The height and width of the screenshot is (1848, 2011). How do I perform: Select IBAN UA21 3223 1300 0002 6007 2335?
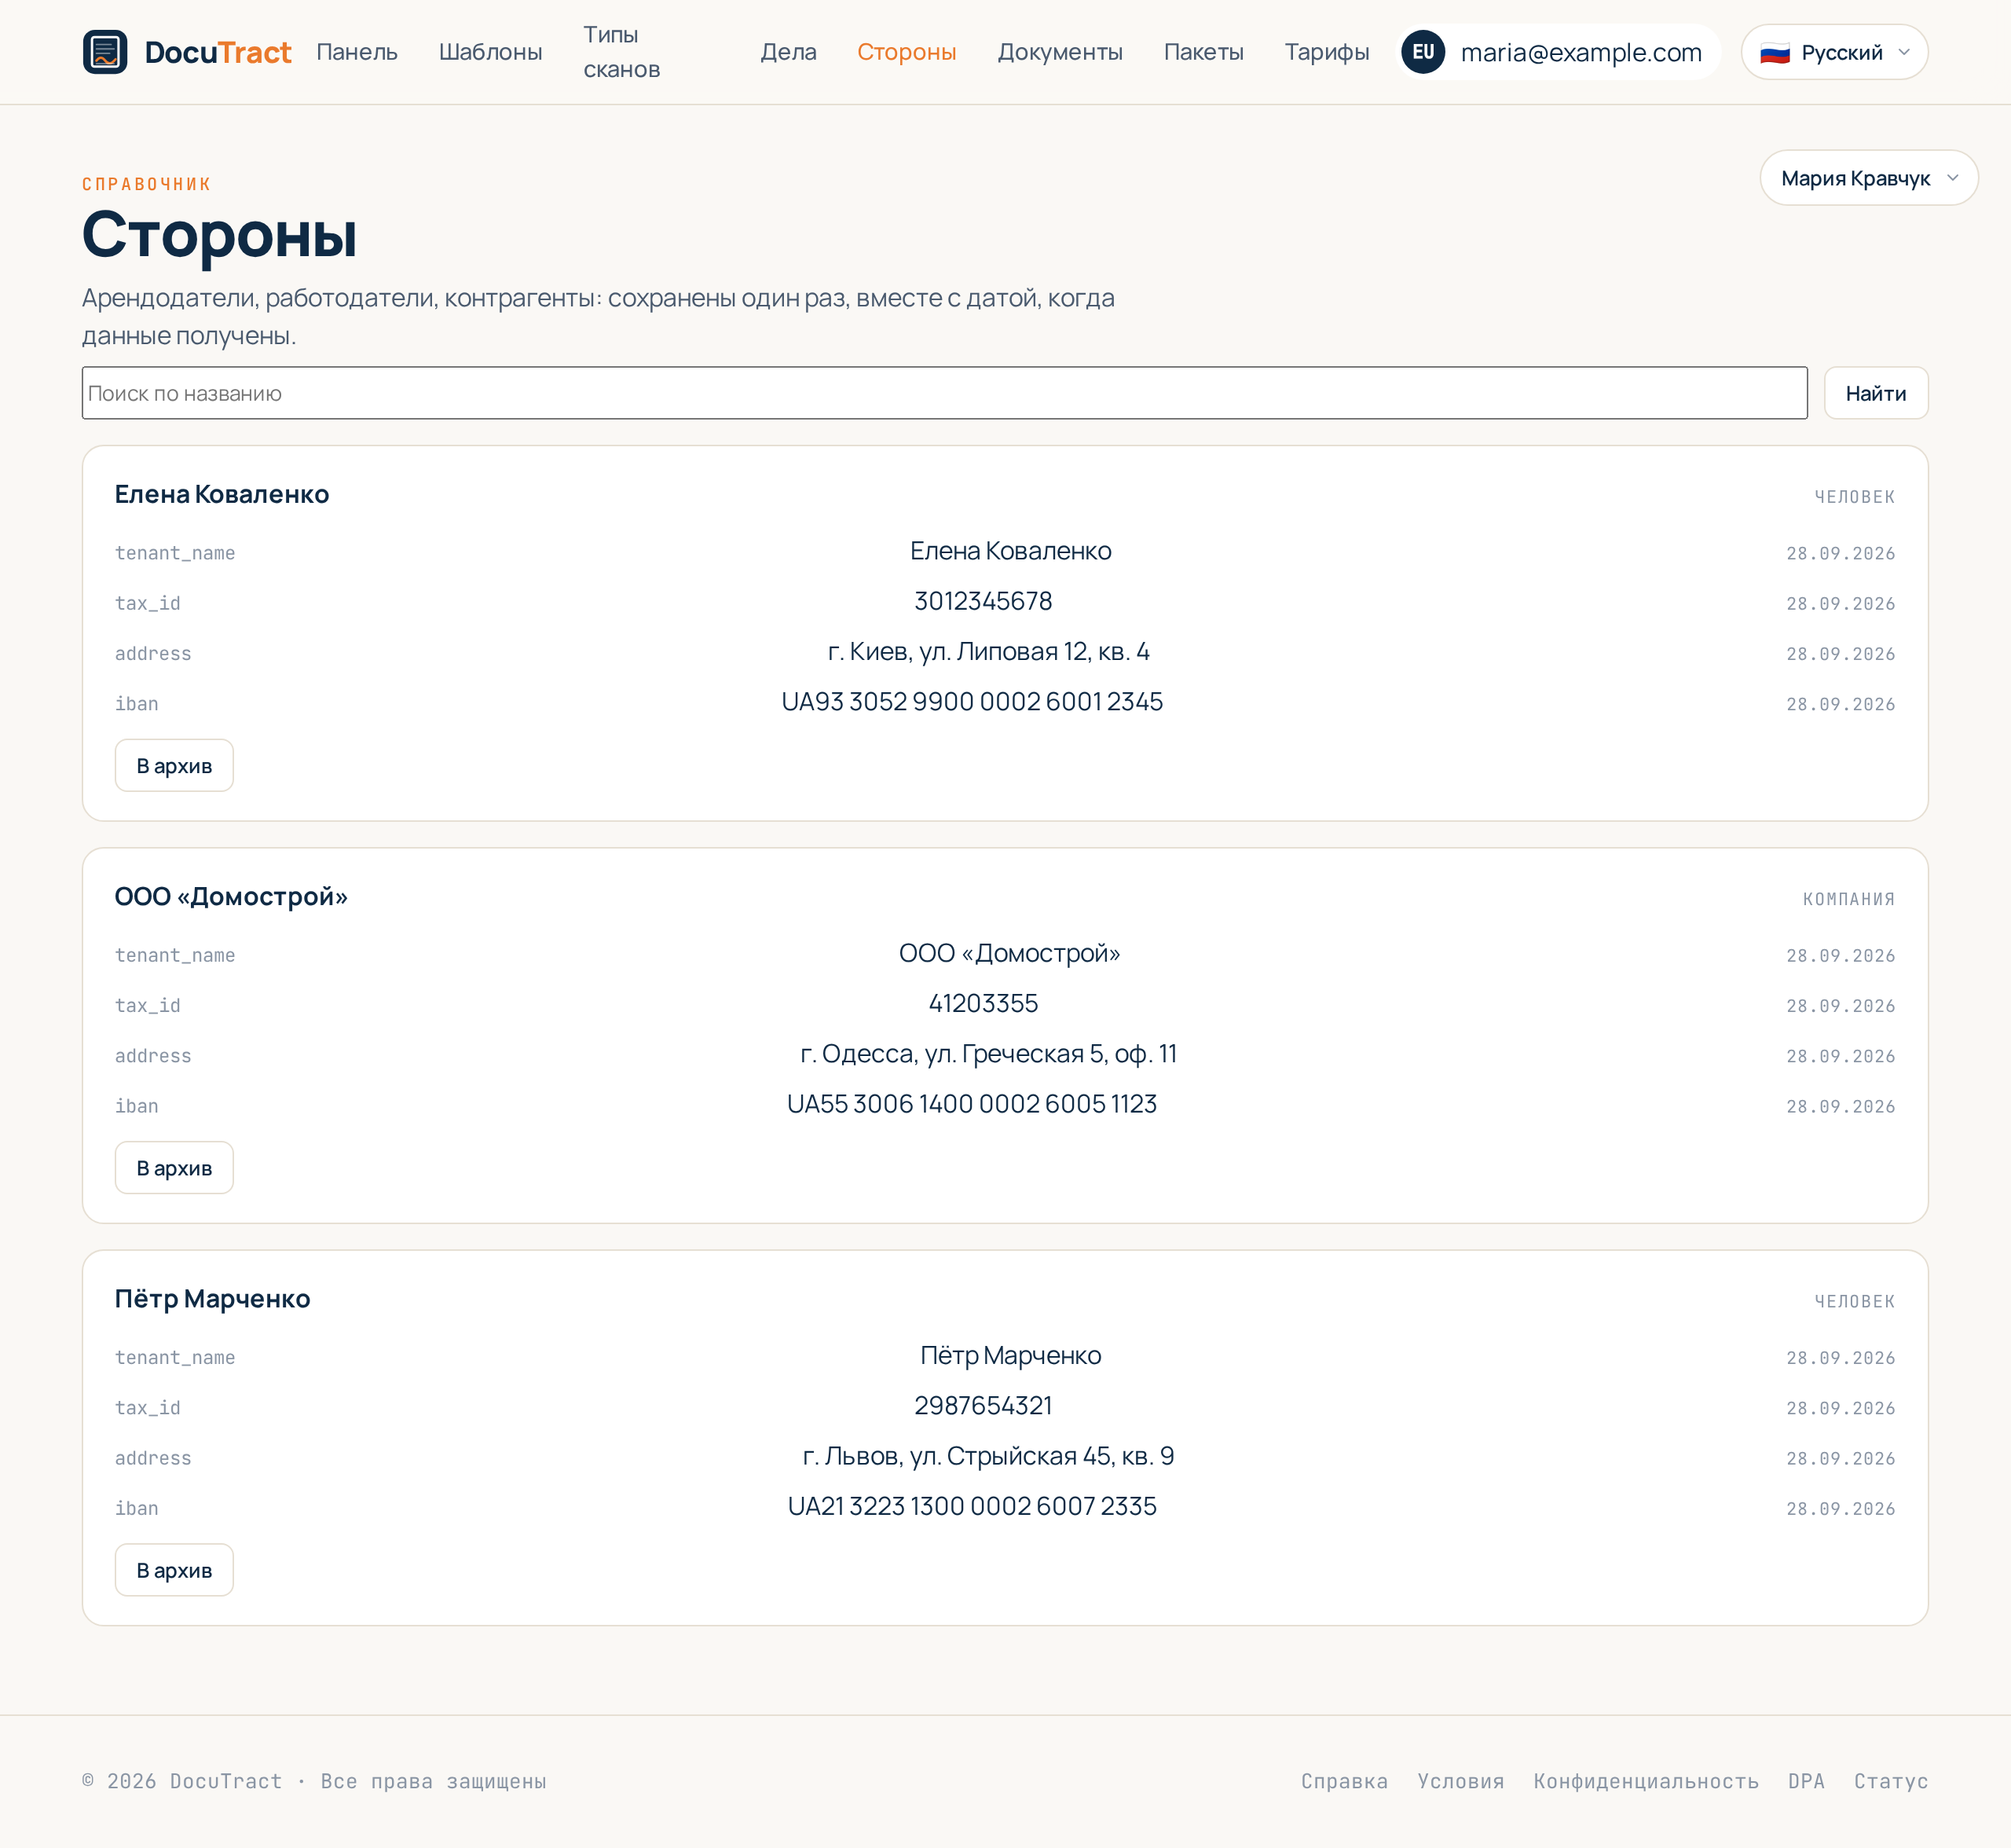[x=972, y=1505]
